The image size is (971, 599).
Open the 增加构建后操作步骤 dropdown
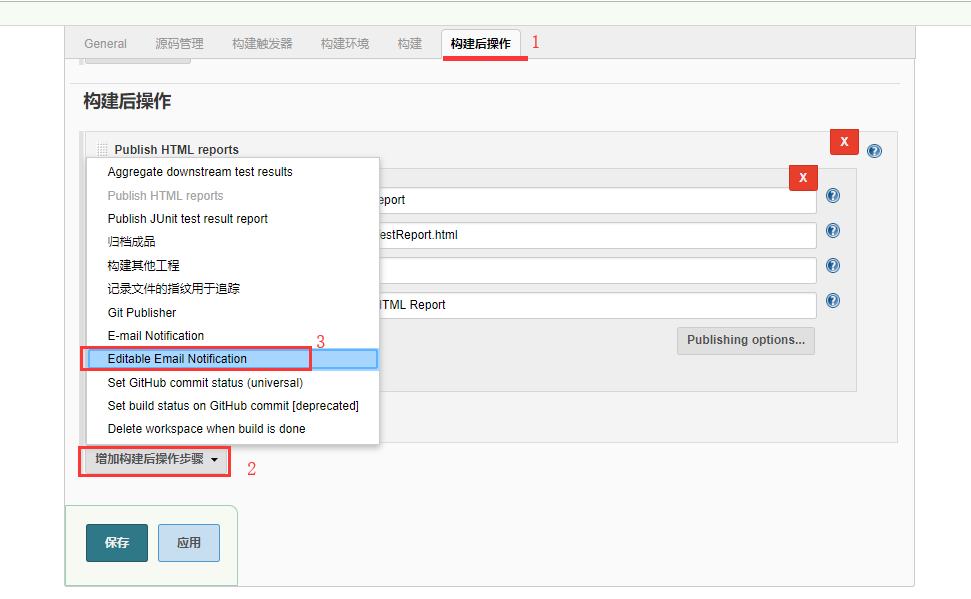click(x=155, y=460)
